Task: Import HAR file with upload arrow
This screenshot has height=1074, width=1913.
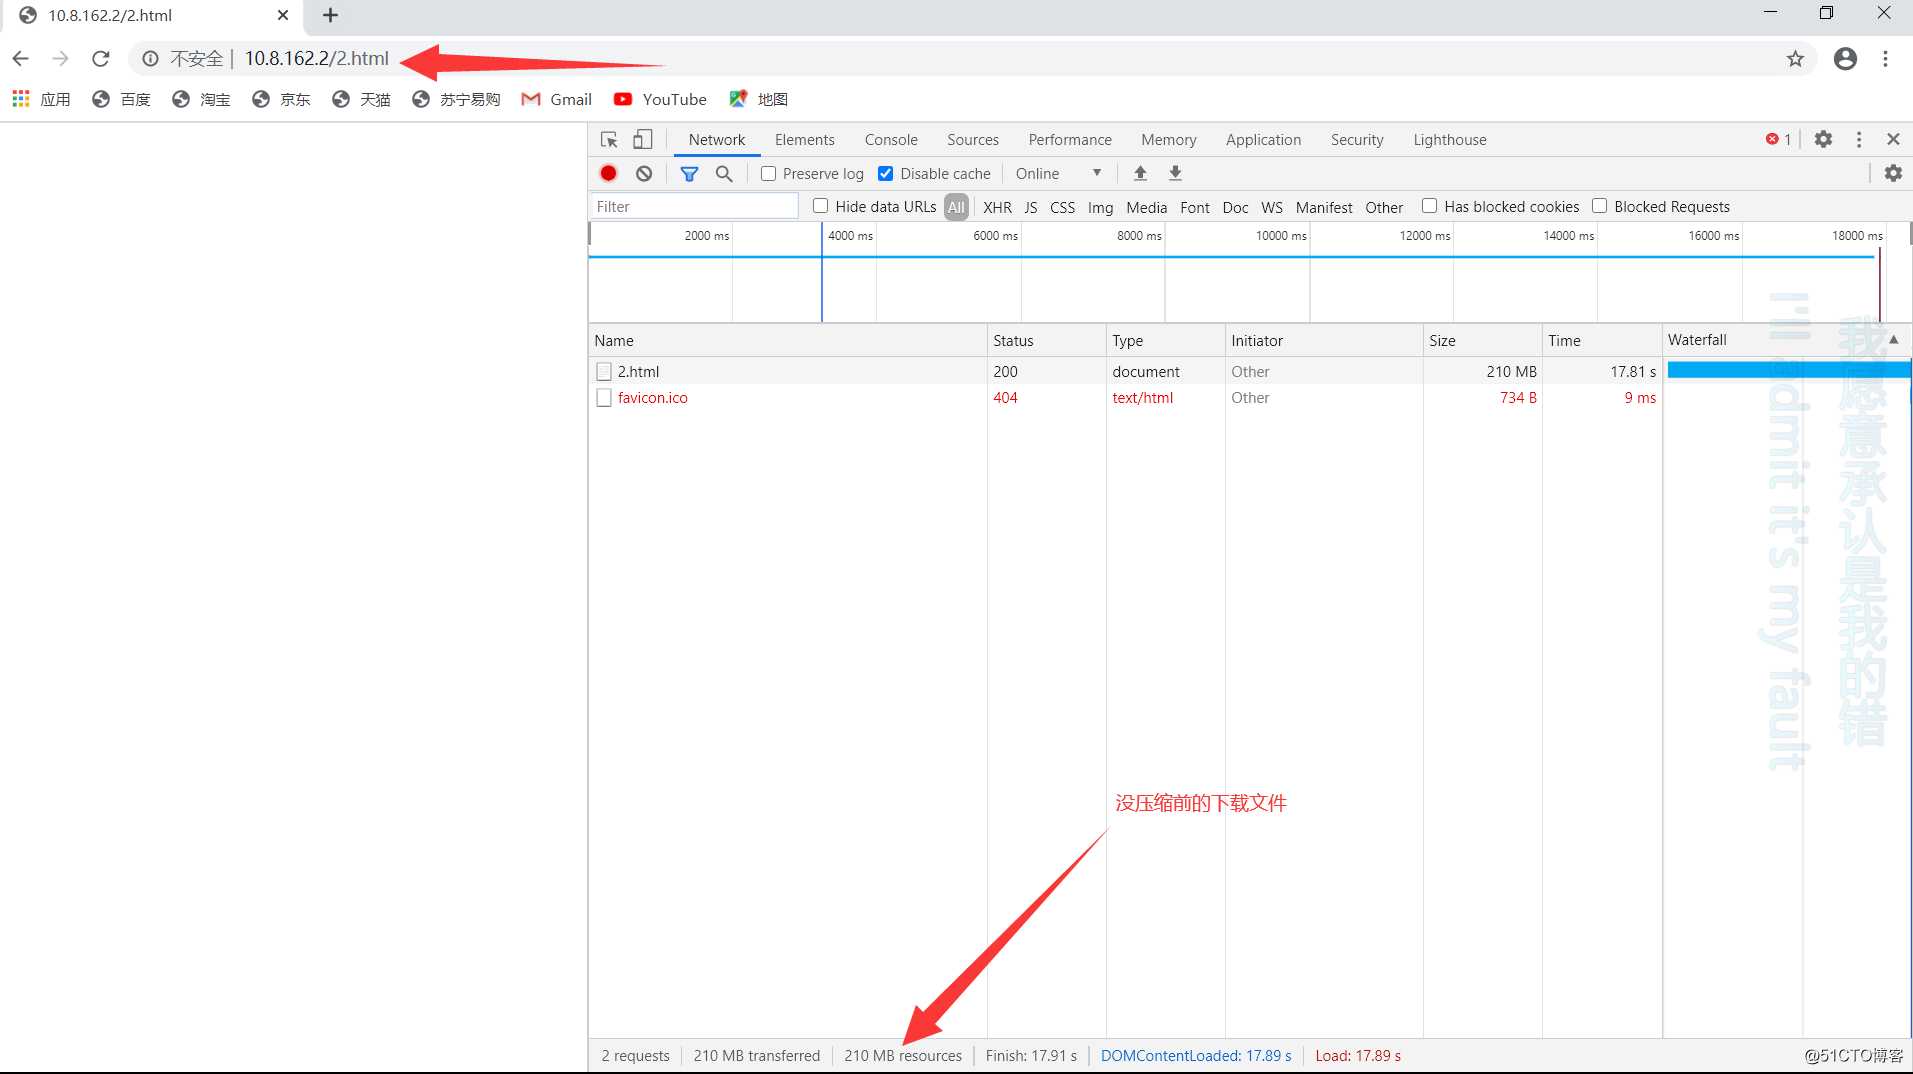Action: click(1140, 173)
